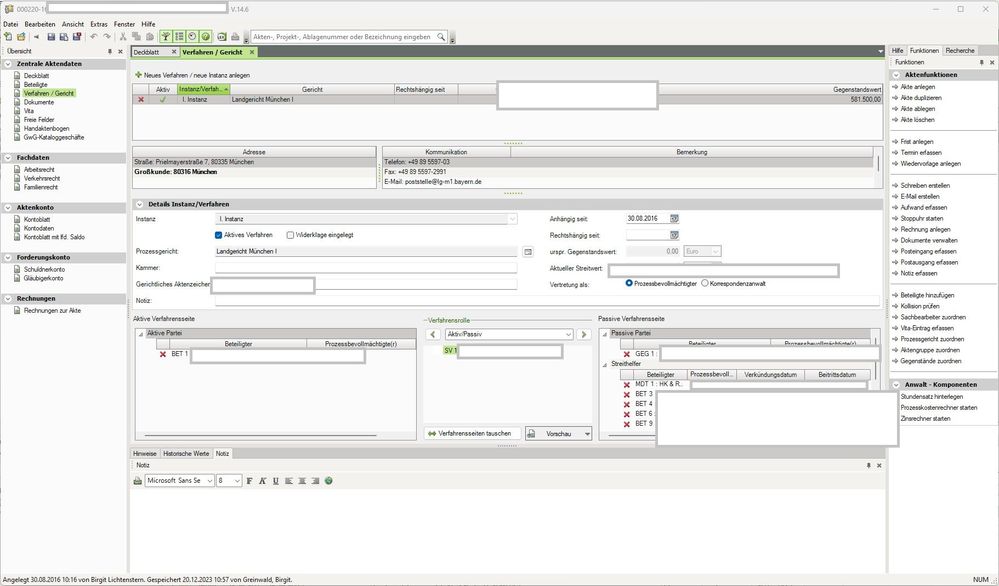Enable the Widerklage eingelegt checkbox
Viewport: 999px width, 586px height.
(290, 235)
